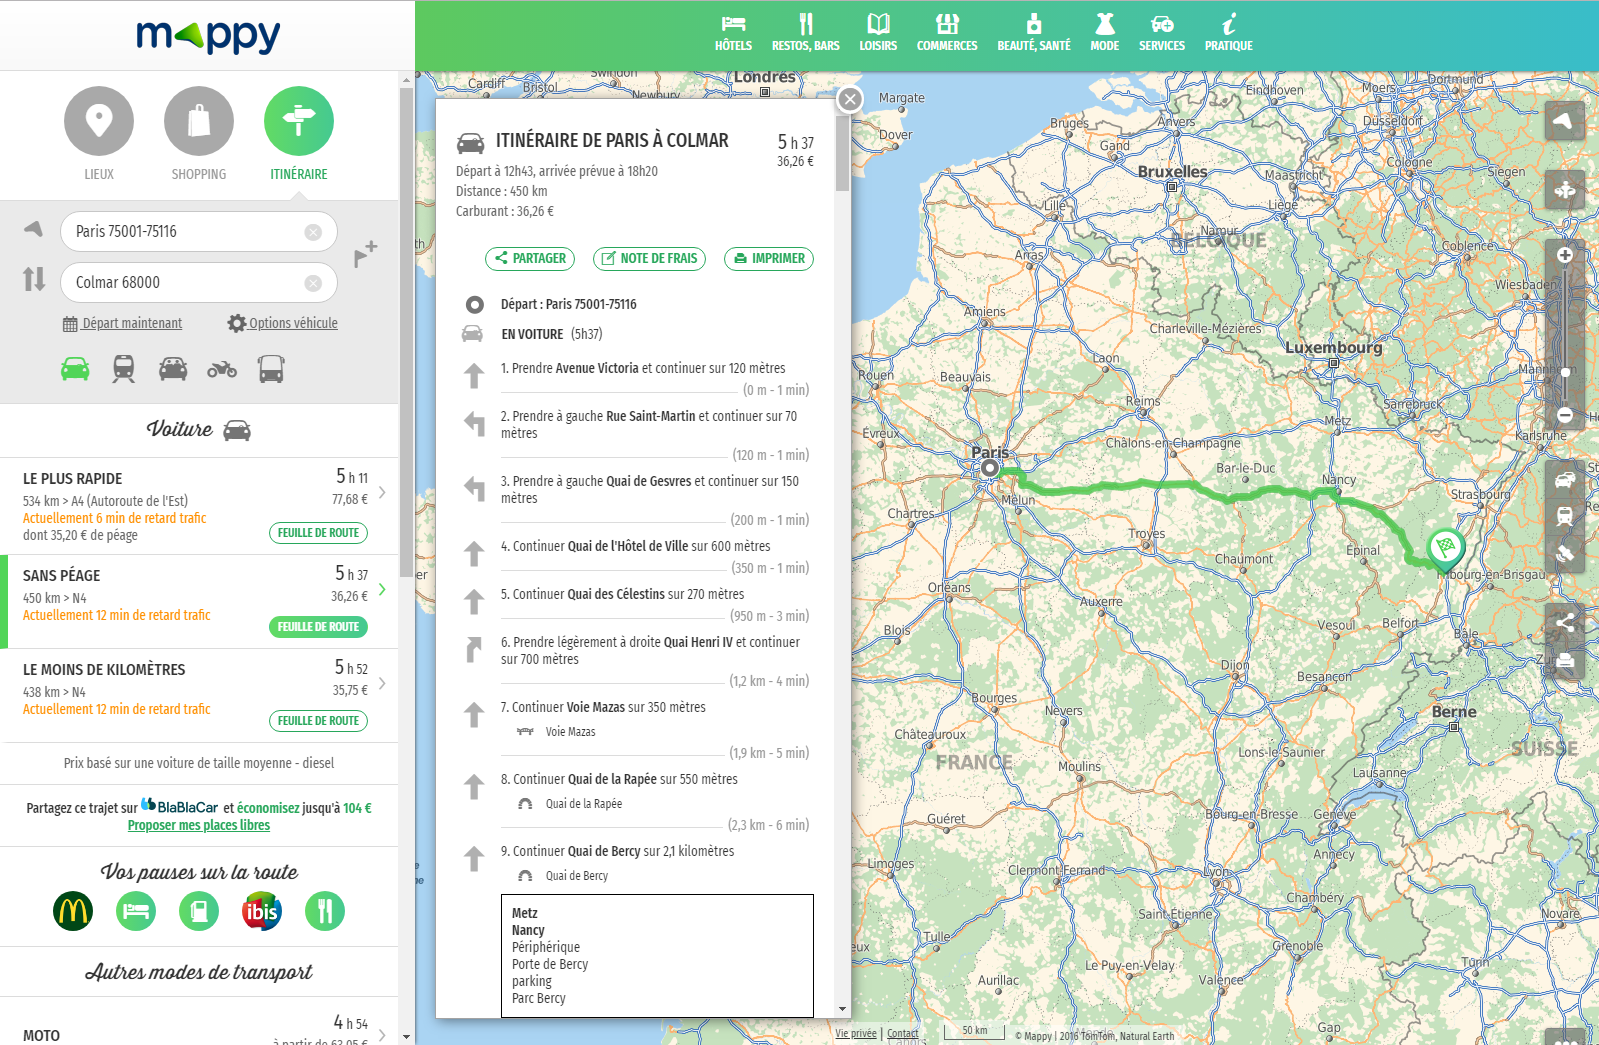Screen dimensions: 1599x1045
Task: Open Pratique category in top menu
Action: tap(1229, 33)
